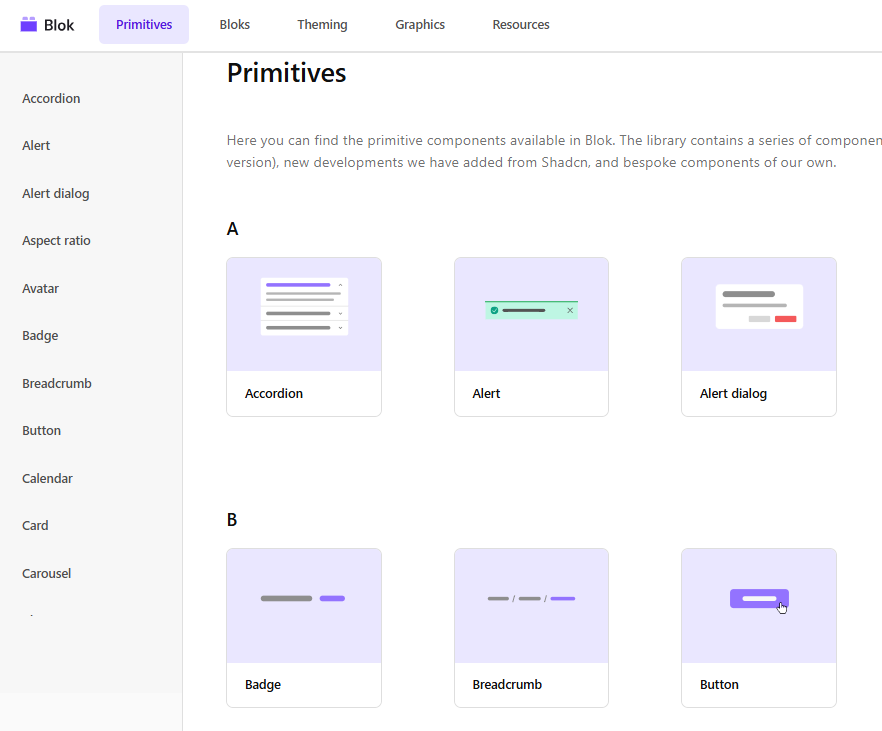This screenshot has height=731, width=882.
Task: Open the Alert component preview card
Action: [531, 337]
